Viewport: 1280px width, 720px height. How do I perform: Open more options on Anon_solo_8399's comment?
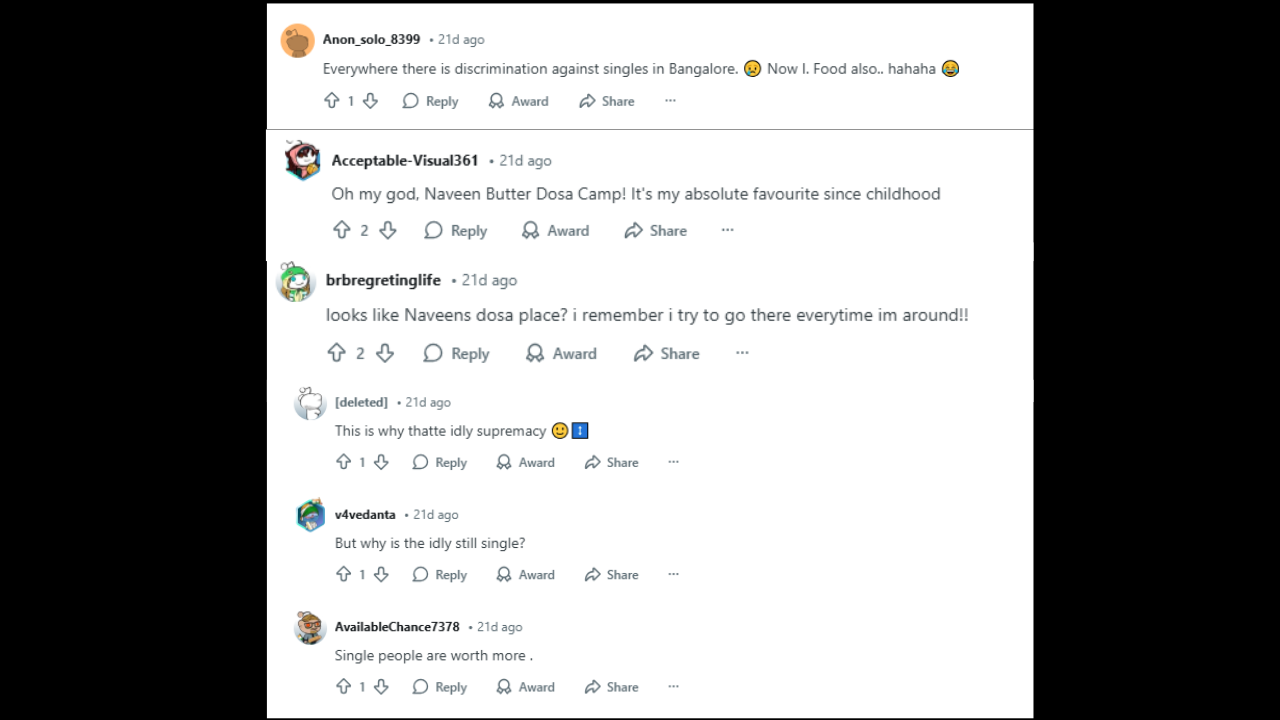pyautogui.click(x=670, y=101)
